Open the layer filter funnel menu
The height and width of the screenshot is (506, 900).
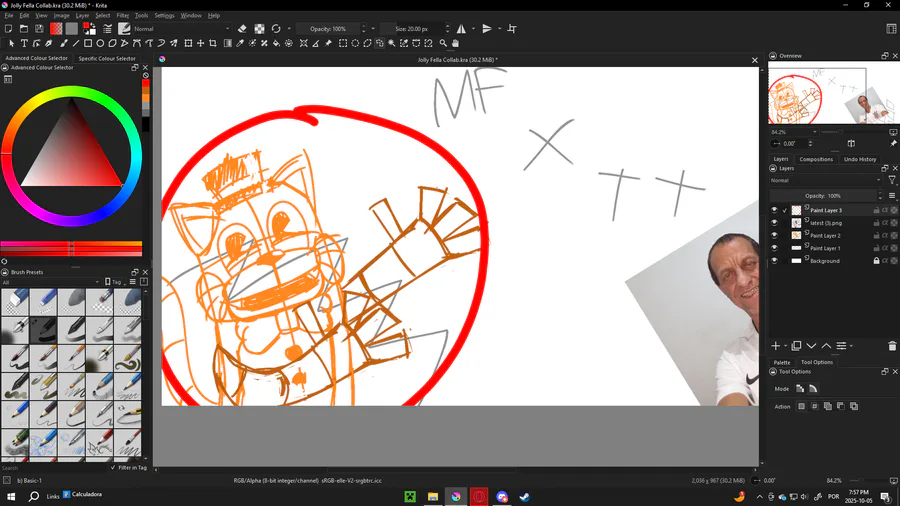[891, 180]
